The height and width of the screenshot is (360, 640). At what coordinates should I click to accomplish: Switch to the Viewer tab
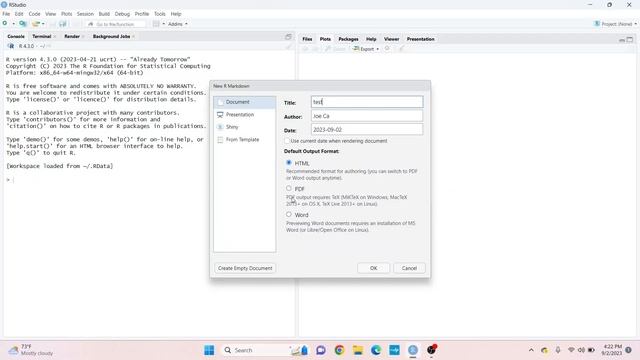[x=391, y=39]
